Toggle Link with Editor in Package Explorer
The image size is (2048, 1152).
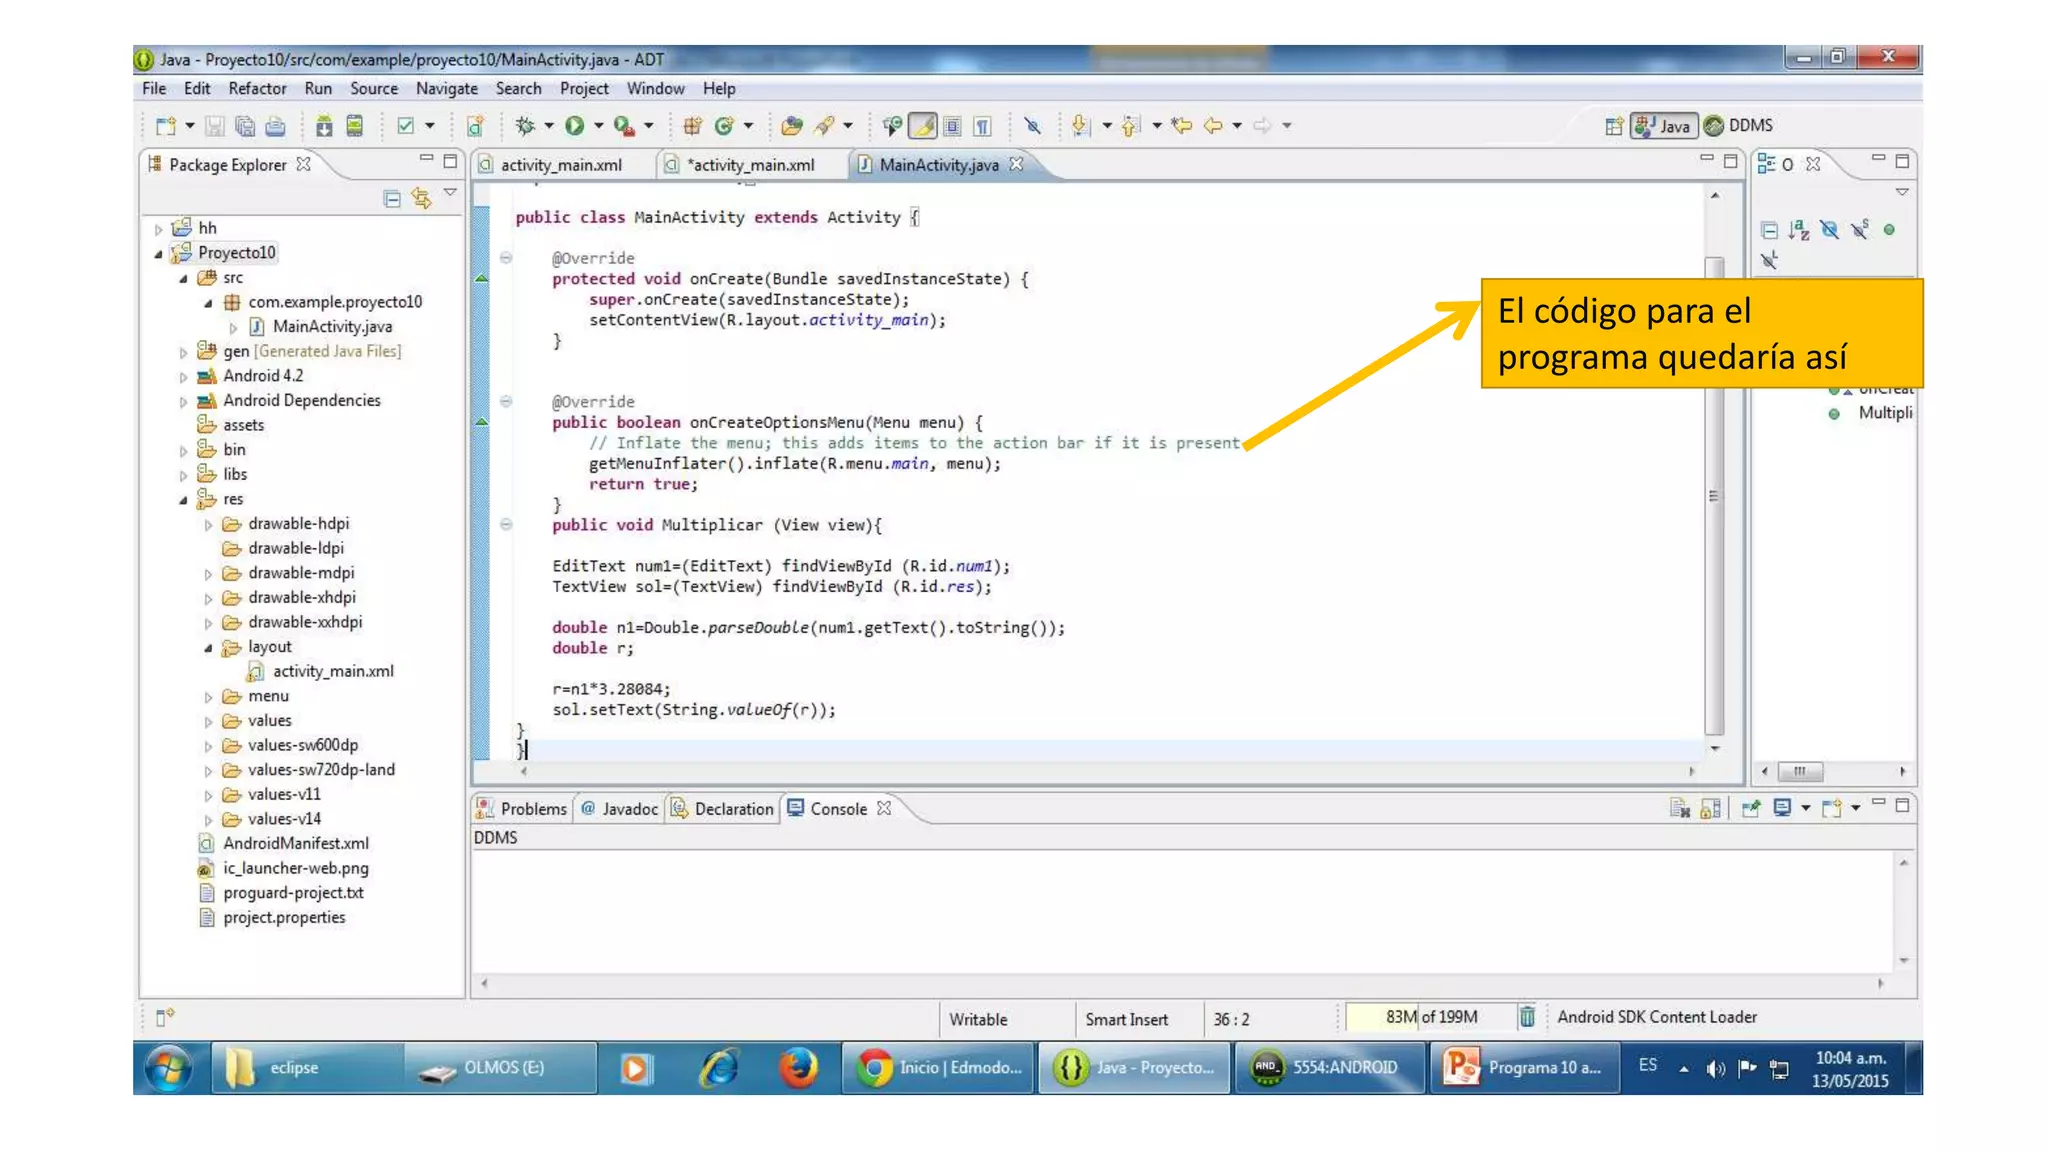point(421,198)
